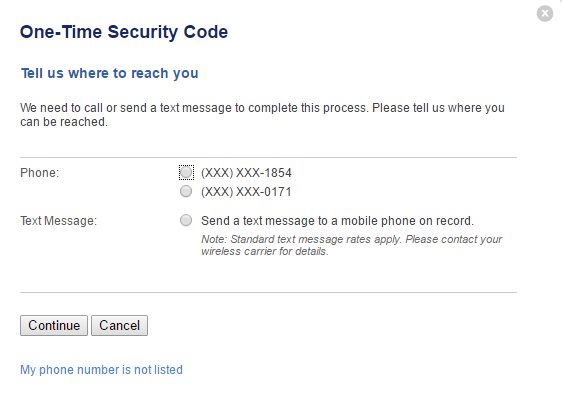Click the divider line above the Continue button
Image resolution: width=562 pixels, height=393 pixels.
pos(268,292)
